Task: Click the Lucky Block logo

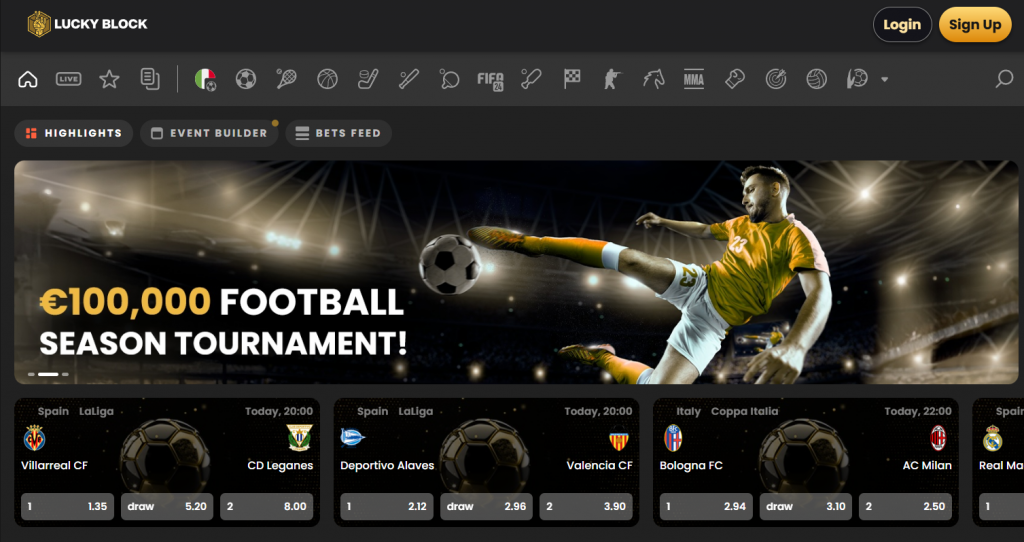Action: coord(87,24)
